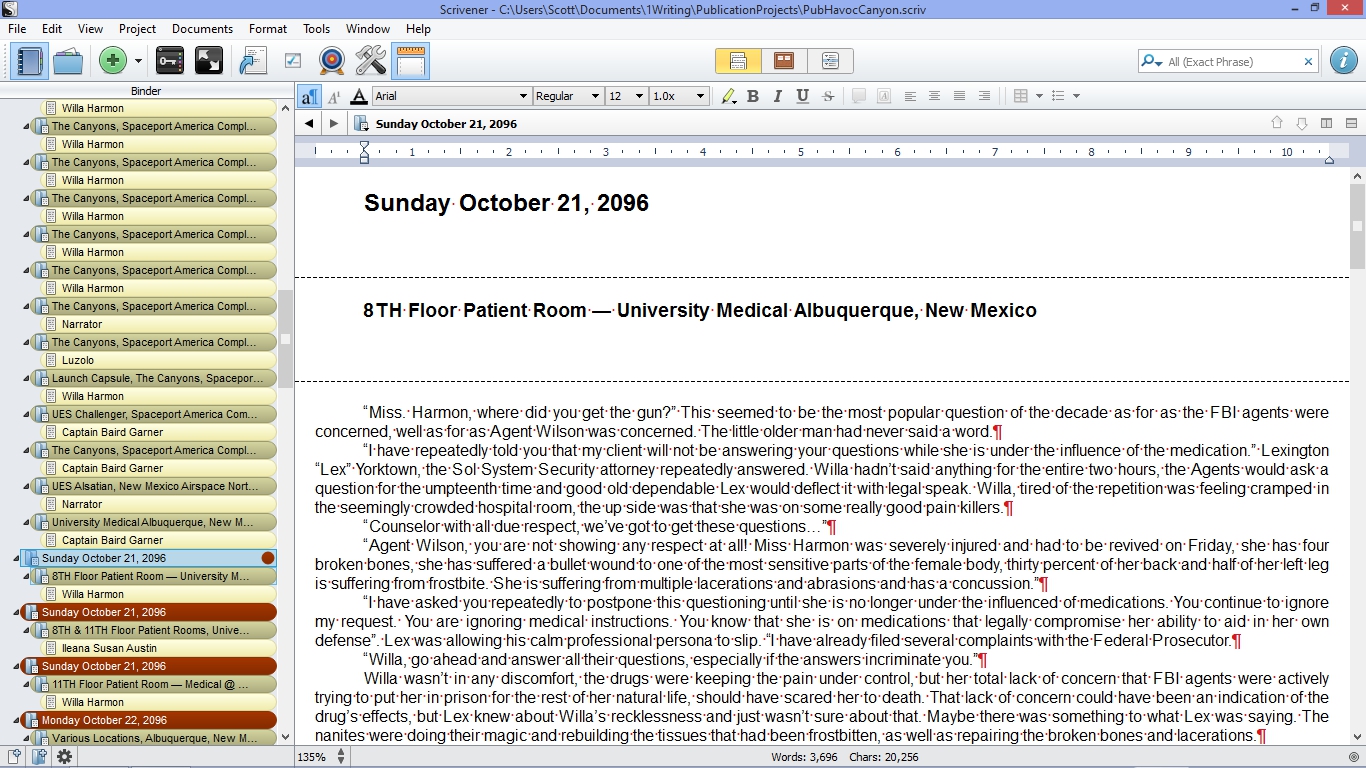Screen dimensions: 1366x768
Task: Open the font size 12 dropdown
Action: 626,96
